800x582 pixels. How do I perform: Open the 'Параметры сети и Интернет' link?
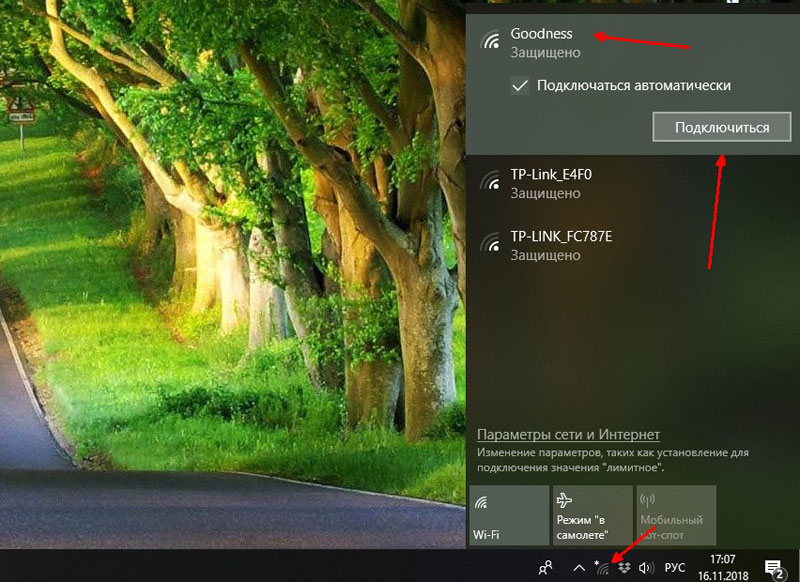(x=568, y=435)
